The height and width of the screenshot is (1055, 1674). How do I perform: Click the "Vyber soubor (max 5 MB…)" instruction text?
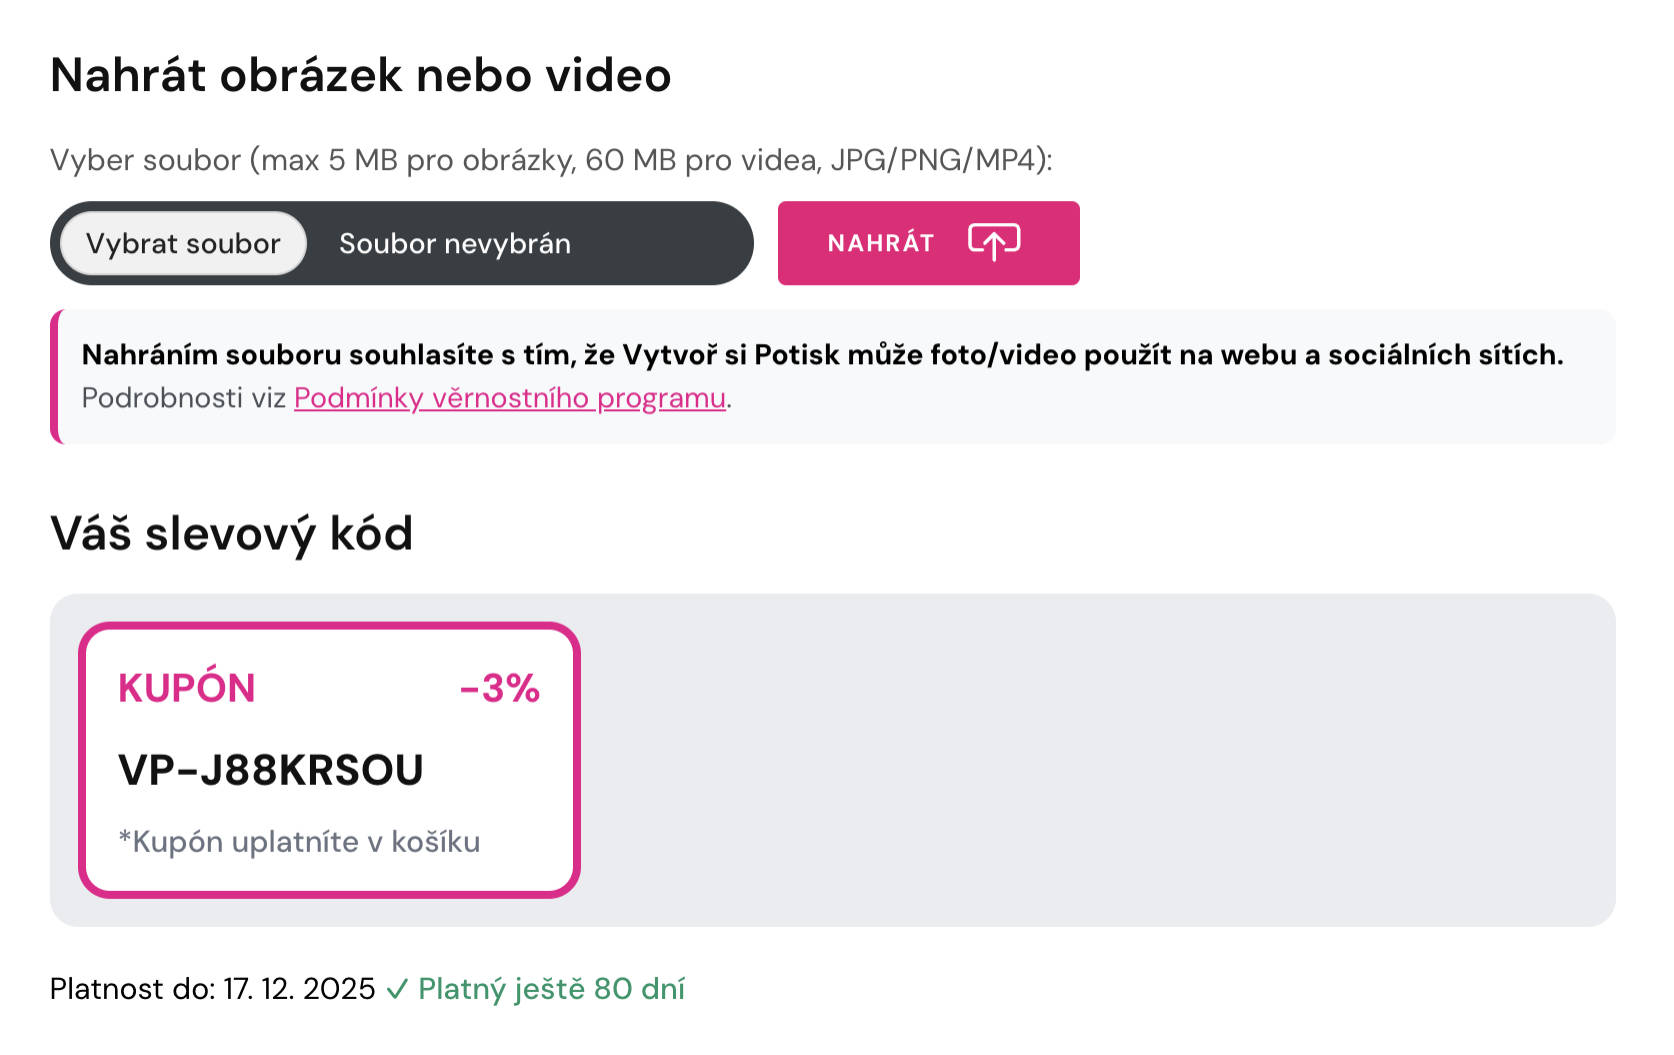(551, 160)
